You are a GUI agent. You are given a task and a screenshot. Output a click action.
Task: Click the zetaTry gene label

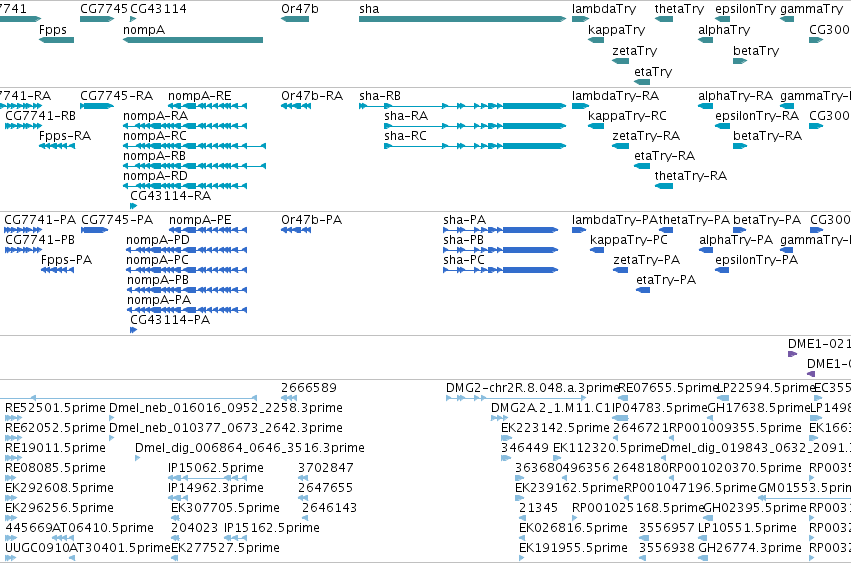point(634,50)
